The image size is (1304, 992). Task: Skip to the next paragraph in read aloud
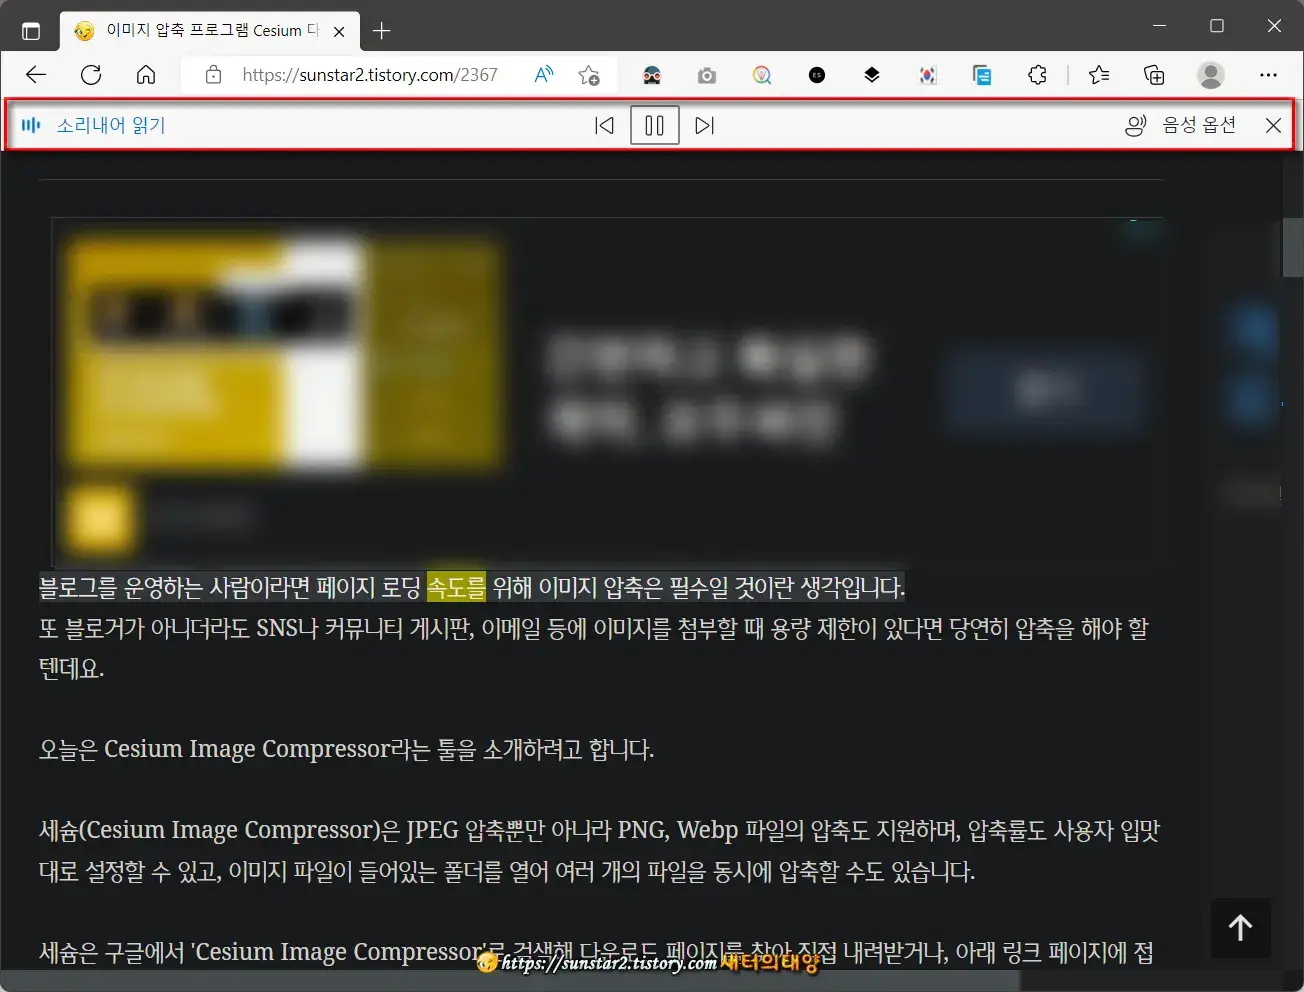[x=704, y=125]
